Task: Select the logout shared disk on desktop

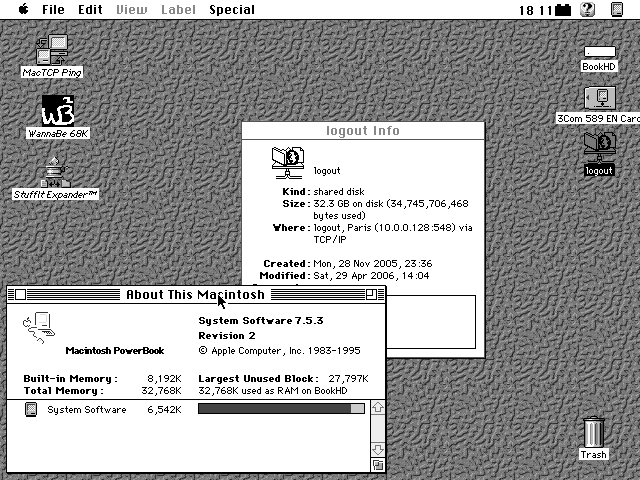Action: [599, 147]
